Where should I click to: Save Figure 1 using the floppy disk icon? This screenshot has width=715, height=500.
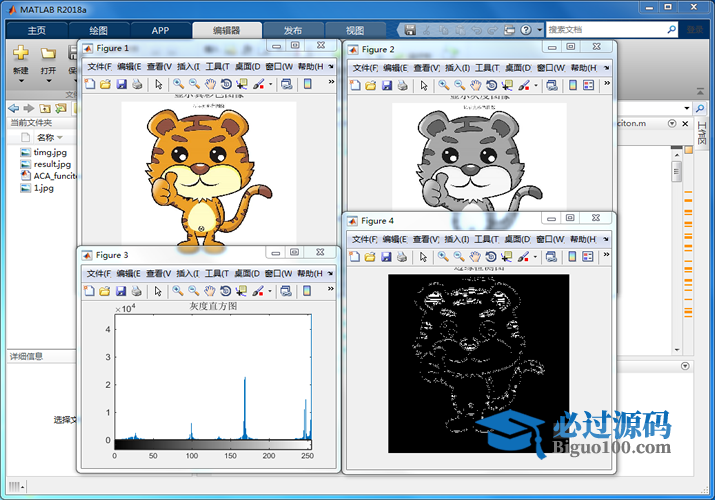tap(121, 84)
